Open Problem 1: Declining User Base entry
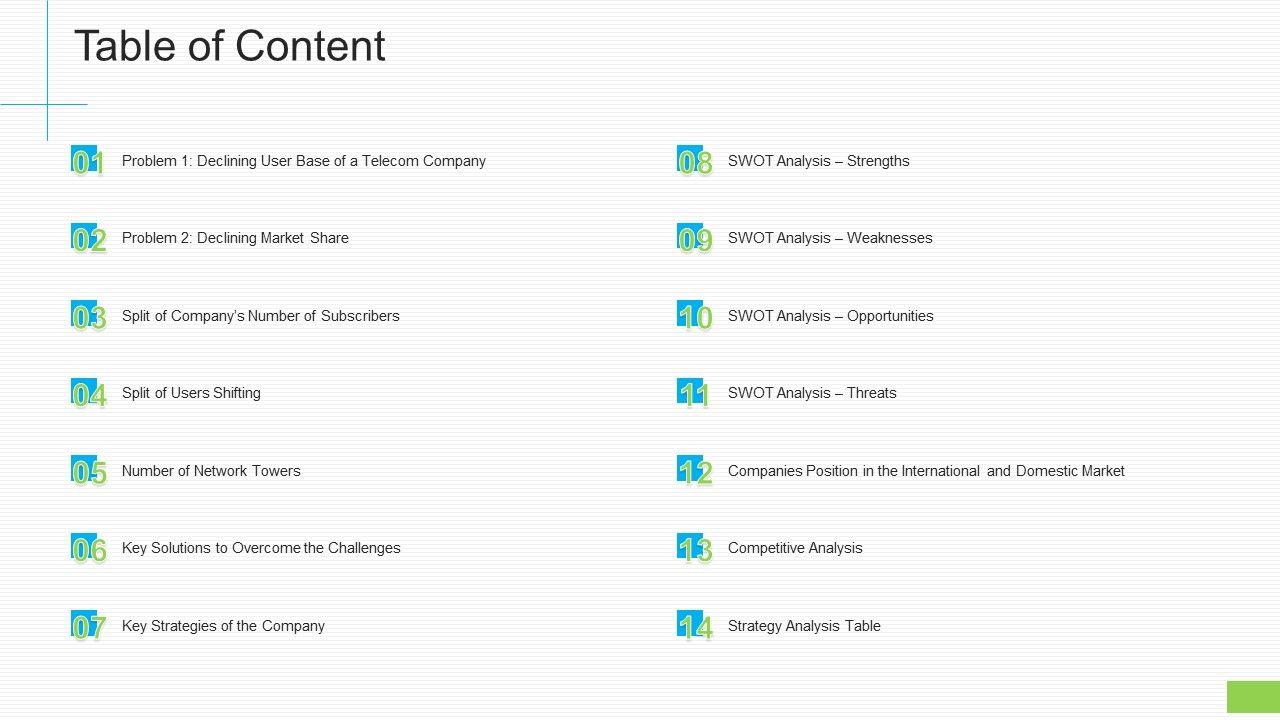 (303, 161)
